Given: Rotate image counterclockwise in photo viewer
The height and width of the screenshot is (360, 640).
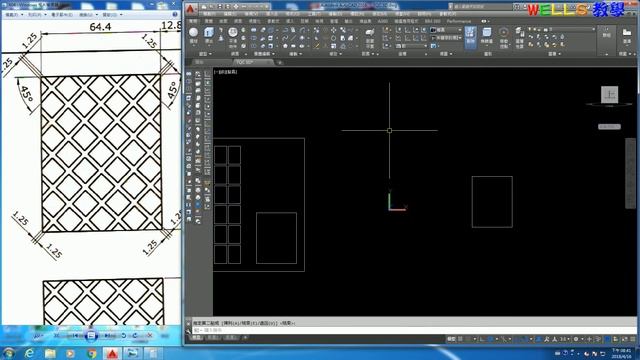Looking at the screenshot, I should (124, 336).
